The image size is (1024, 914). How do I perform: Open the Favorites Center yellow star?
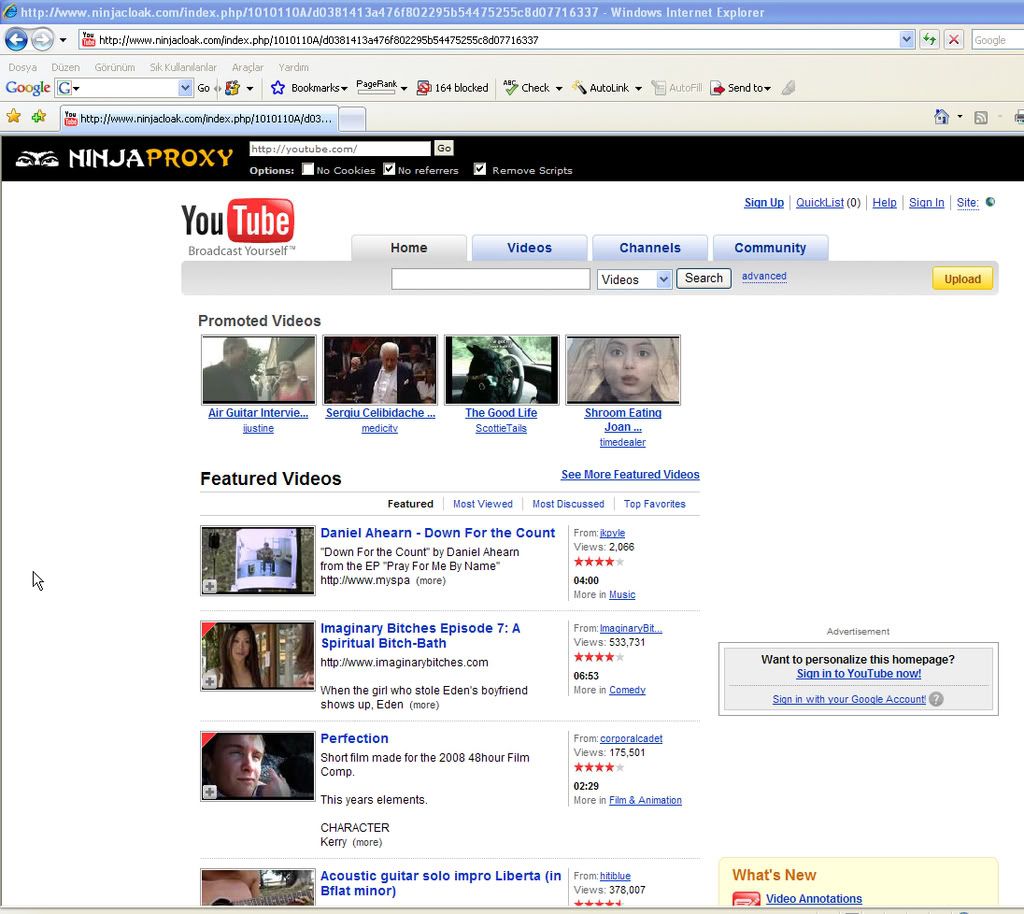click(x=13, y=116)
